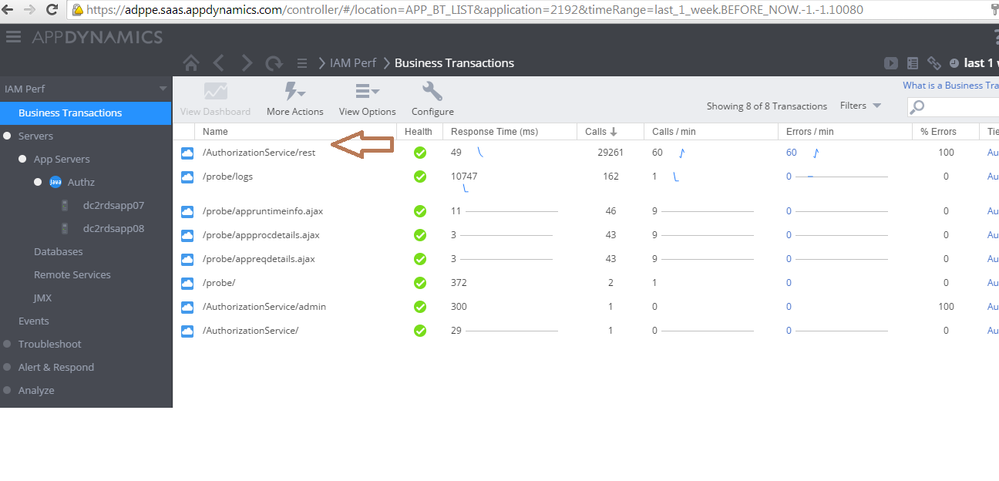Click the refresh icon in AppDynamics toolbar
This screenshot has height=481, width=999.
[273, 63]
